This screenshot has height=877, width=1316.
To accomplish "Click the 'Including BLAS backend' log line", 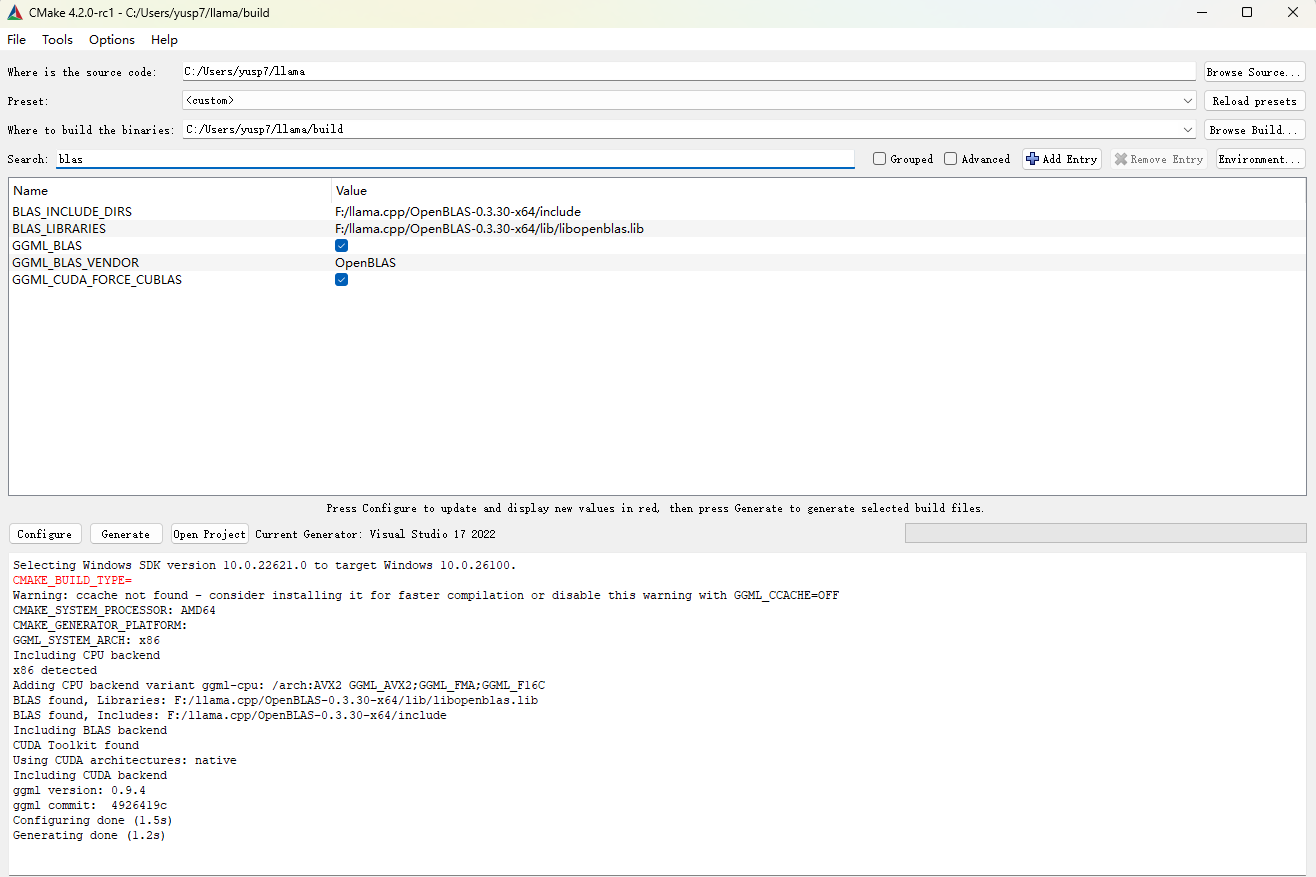I will click(x=90, y=730).
